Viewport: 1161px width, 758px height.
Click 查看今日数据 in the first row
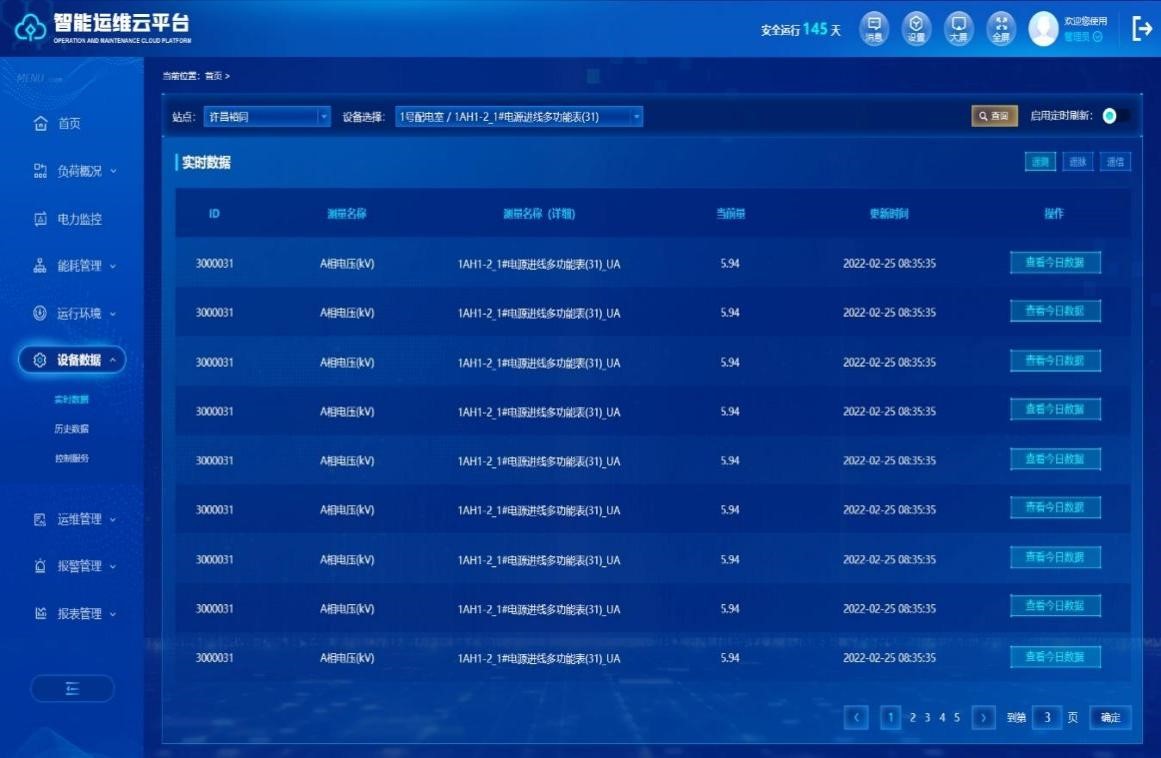pos(1055,263)
